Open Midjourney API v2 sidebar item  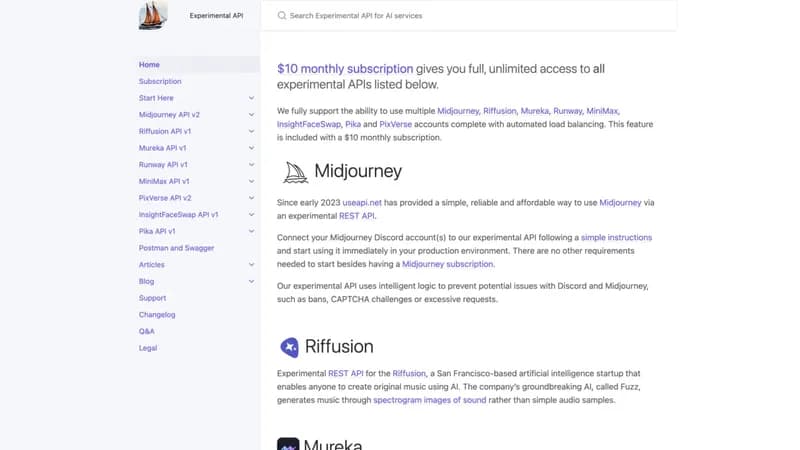(x=169, y=115)
